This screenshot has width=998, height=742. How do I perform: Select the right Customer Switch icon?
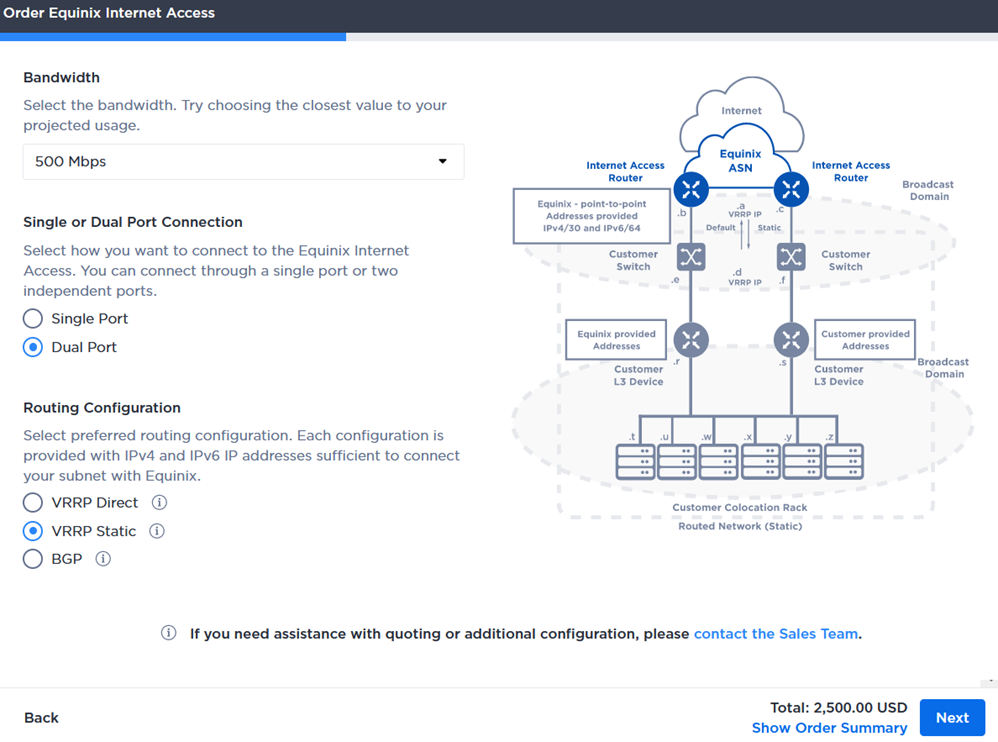coord(791,257)
